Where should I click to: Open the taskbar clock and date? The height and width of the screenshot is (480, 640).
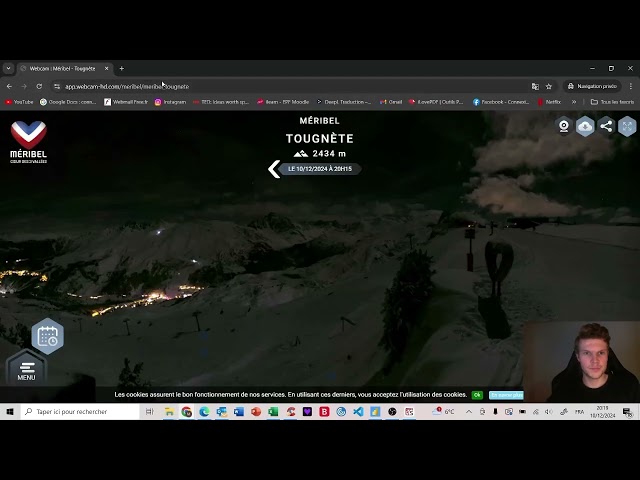pos(602,411)
